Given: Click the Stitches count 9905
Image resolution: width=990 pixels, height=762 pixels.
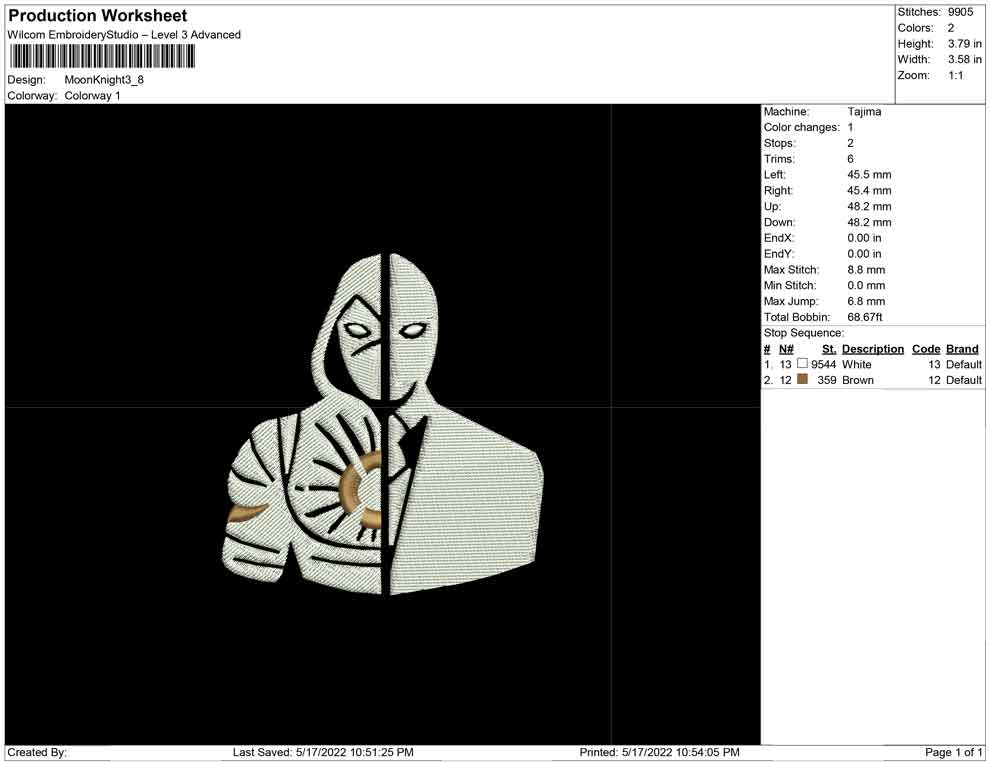Looking at the screenshot, I should tap(960, 12).
